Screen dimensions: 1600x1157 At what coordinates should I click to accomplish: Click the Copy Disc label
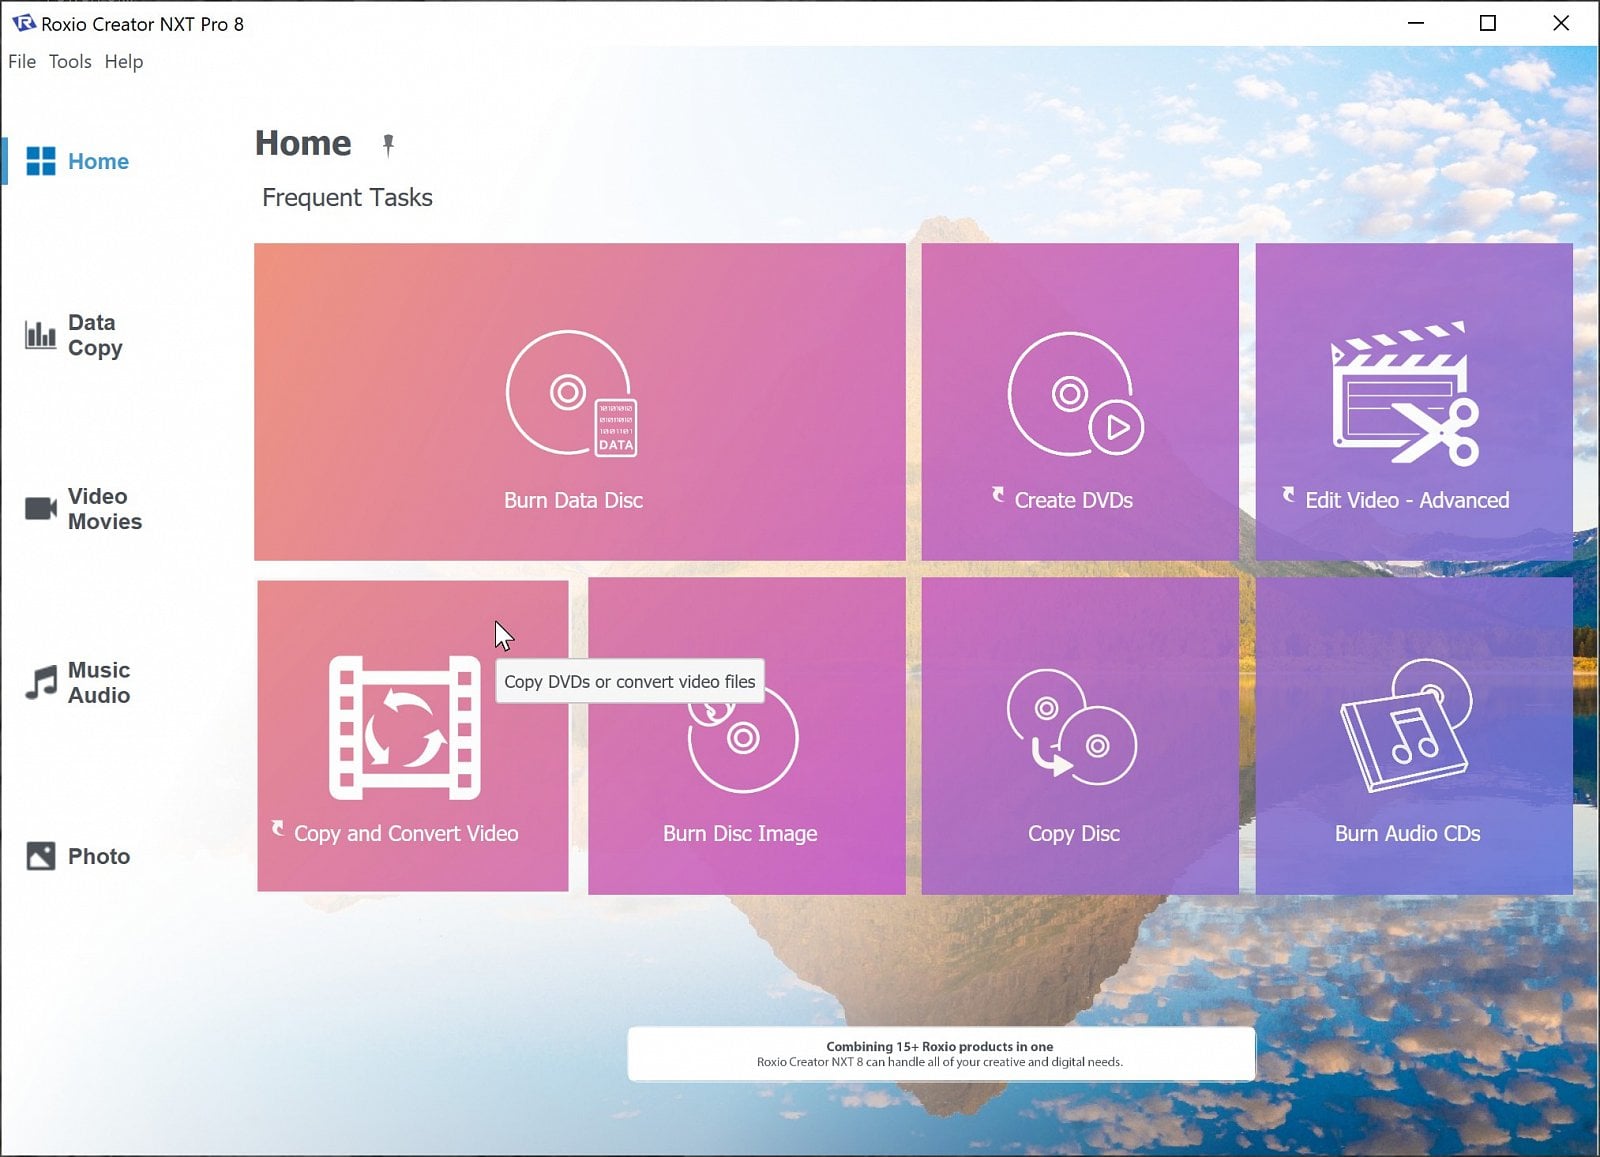pos(1074,834)
